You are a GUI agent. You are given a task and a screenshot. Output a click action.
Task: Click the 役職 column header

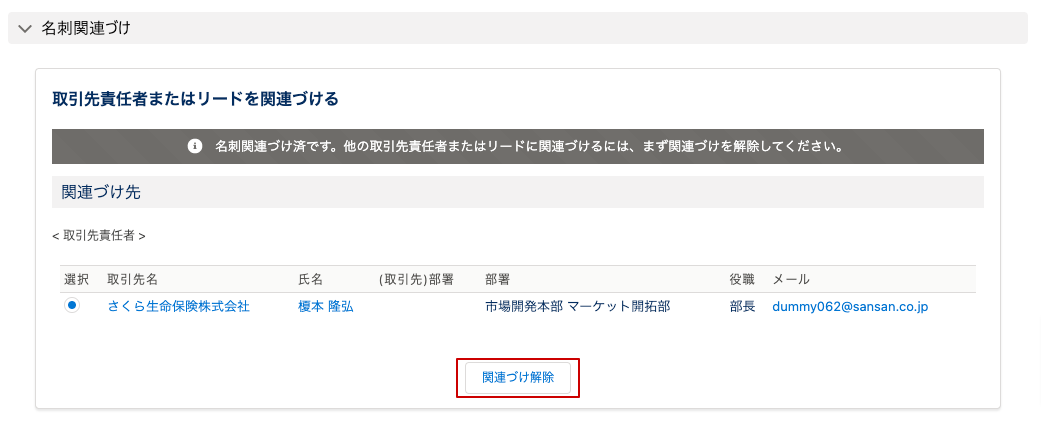(743, 279)
